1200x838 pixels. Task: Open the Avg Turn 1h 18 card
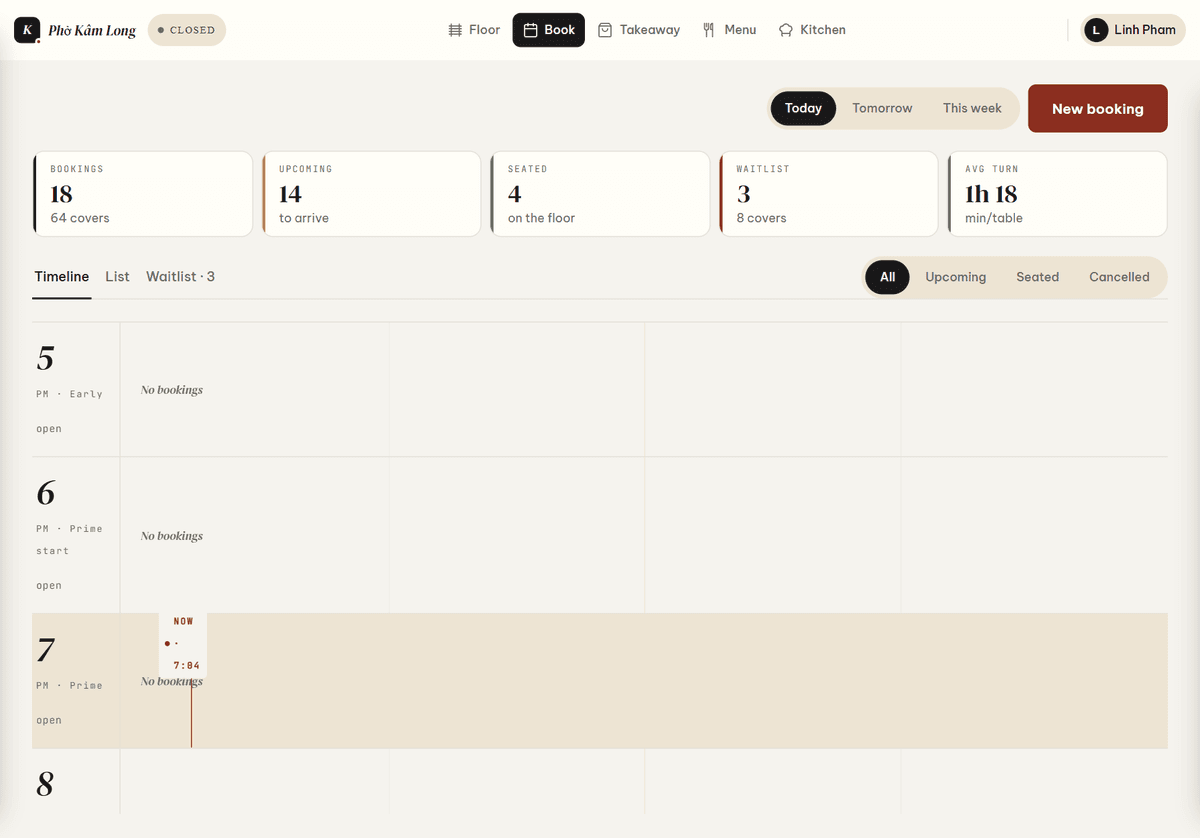tap(1058, 194)
